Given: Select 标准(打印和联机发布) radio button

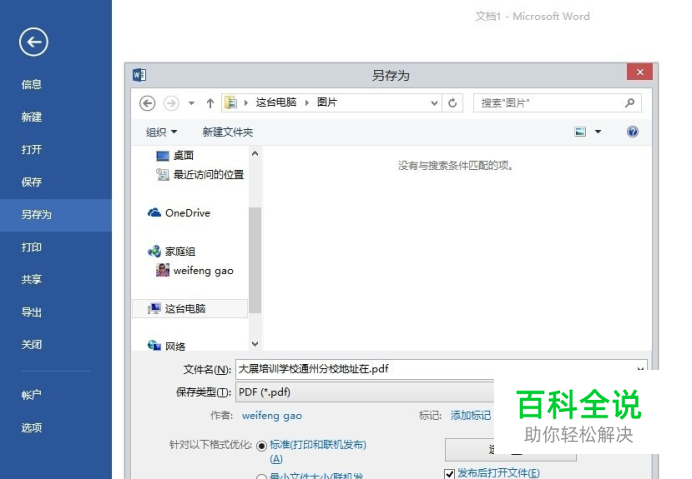Looking at the screenshot, I should (261, 446).
